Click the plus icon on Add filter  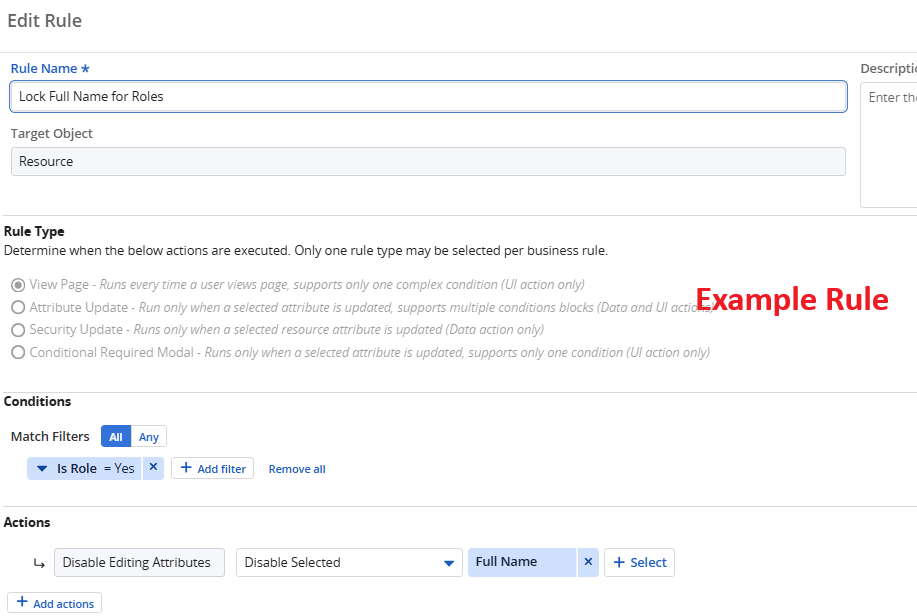coord(185,467)
